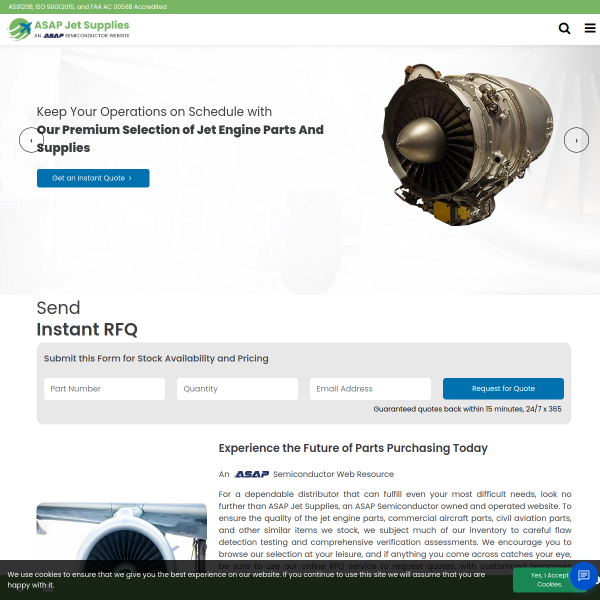This screenshot has height=600, width=600.
Task: Focus the Email Address input field
Action: [x=370, y=389]
